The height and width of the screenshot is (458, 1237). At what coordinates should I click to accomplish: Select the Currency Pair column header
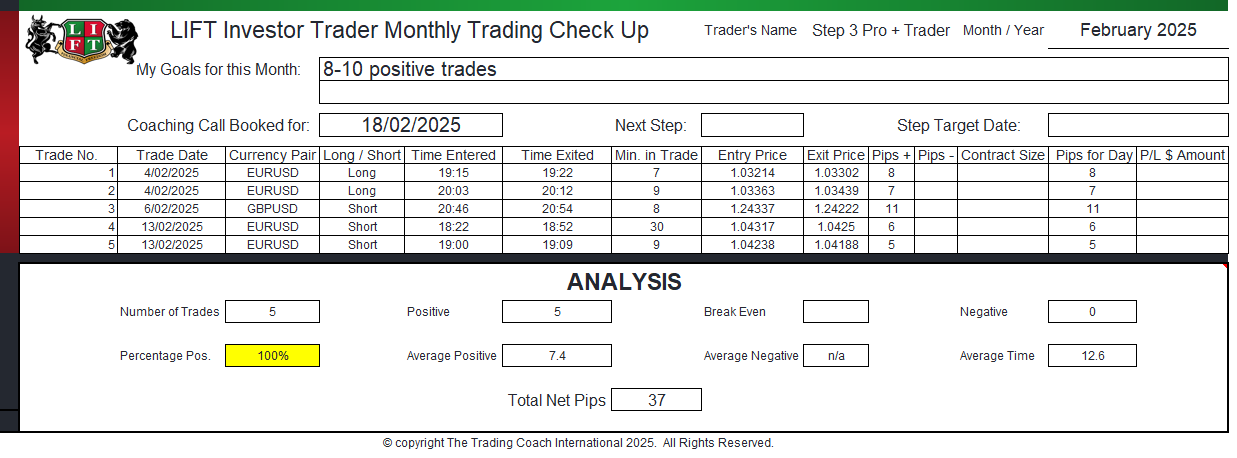coord(273,155)
